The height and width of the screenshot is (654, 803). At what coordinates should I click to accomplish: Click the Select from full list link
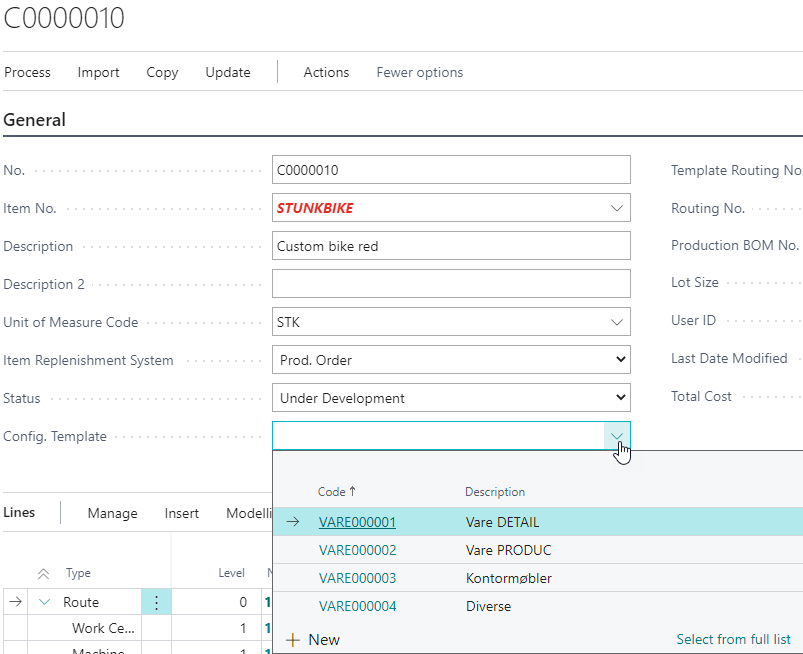pos(733,639)
